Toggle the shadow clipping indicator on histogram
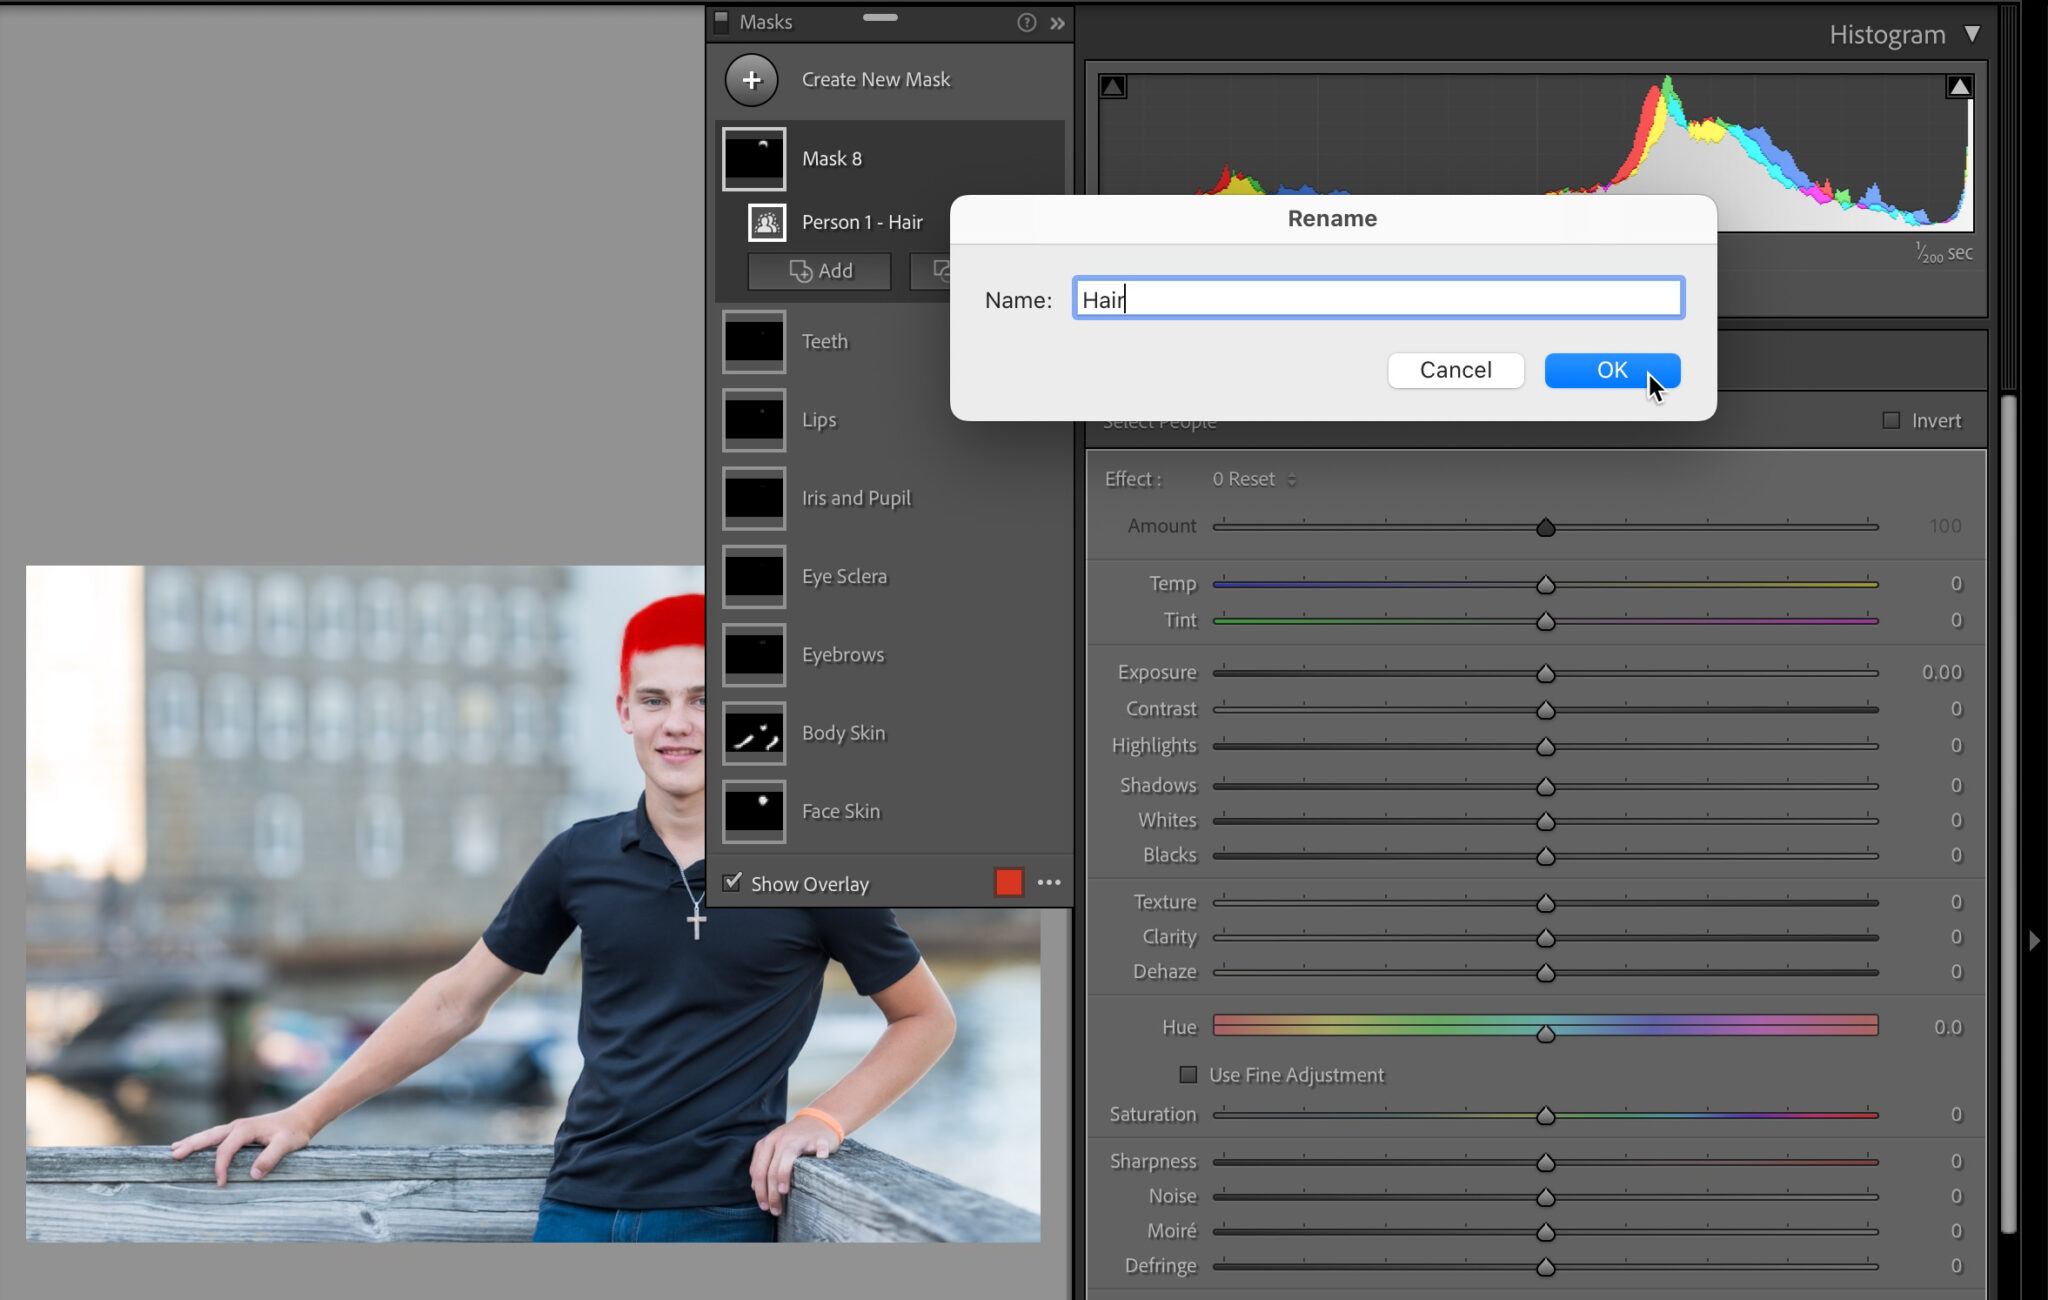This screenshot has height=1300, width=2048. [x=1111, y=85]
